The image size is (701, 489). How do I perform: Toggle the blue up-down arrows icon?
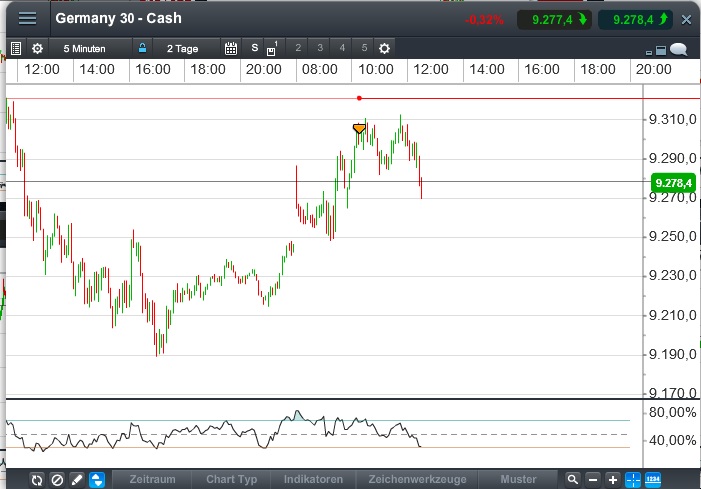pyautogui.click(x=97, y=480)
